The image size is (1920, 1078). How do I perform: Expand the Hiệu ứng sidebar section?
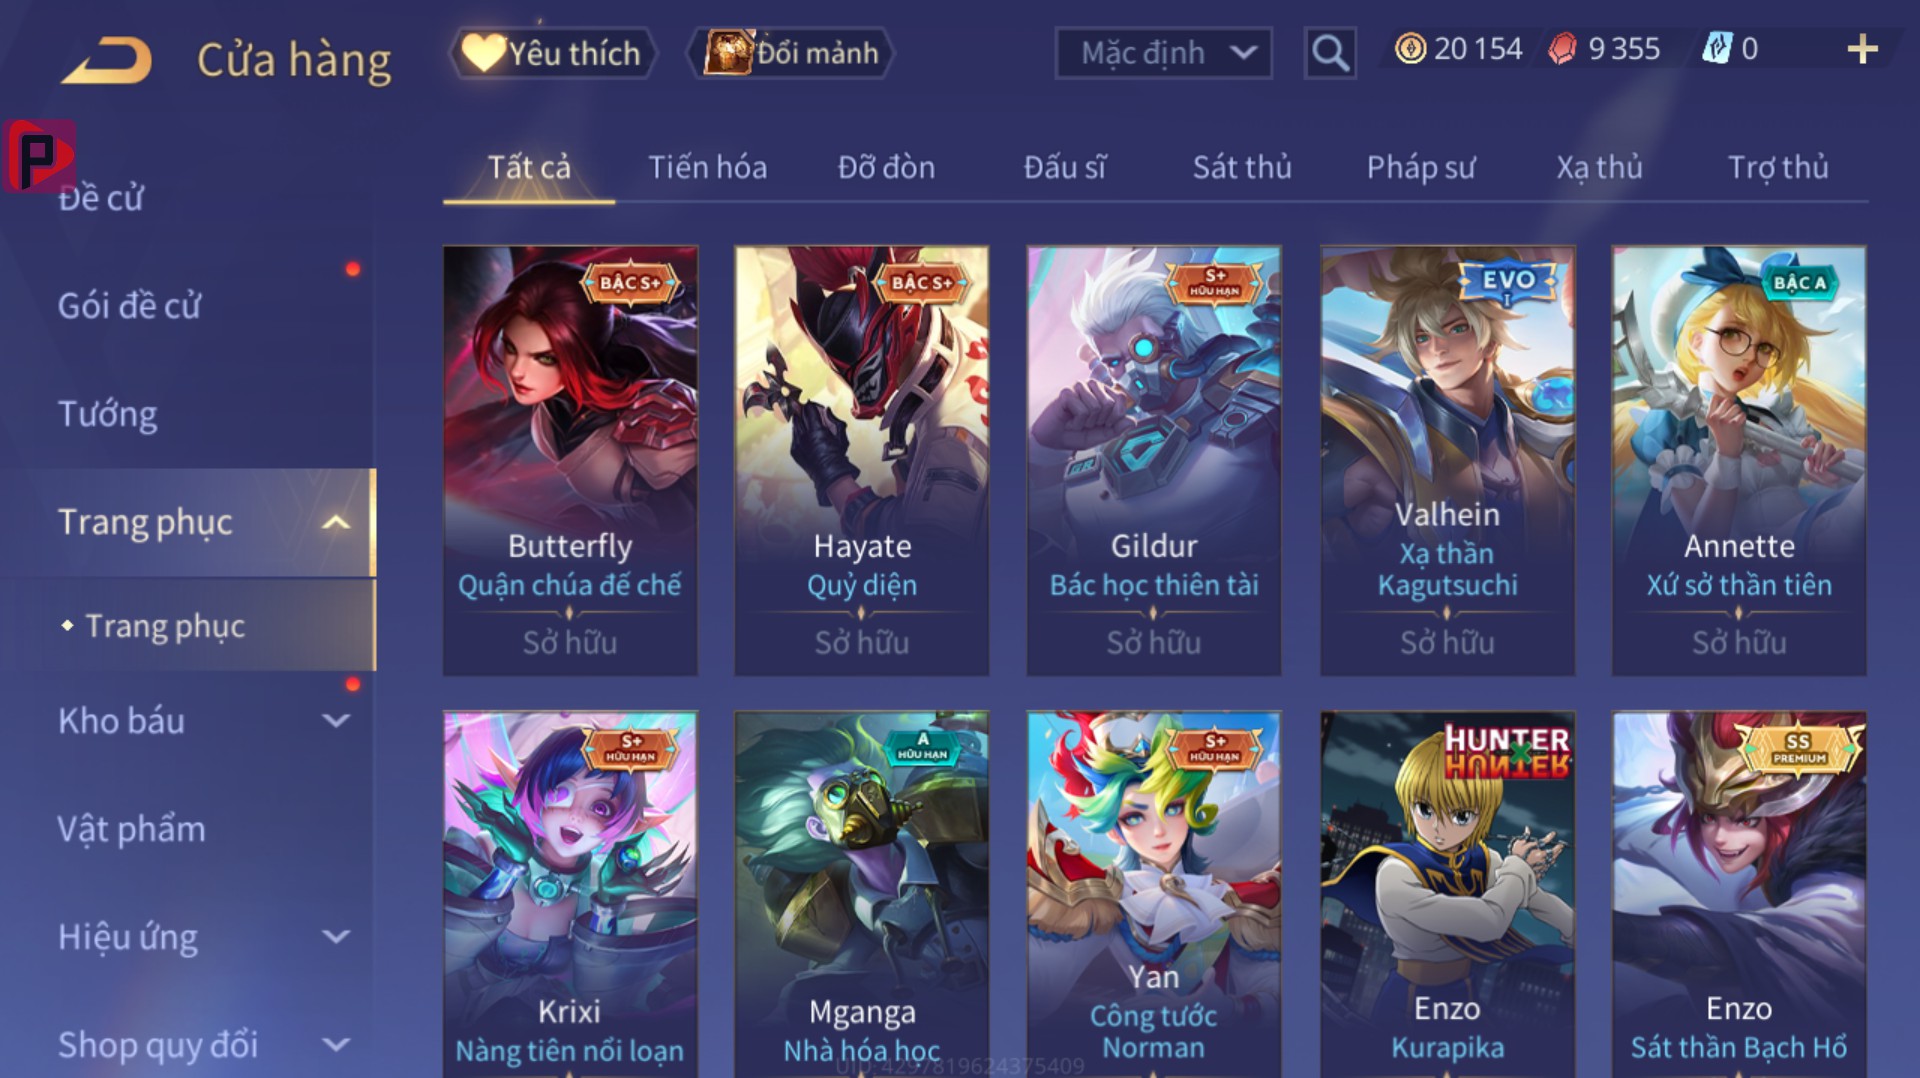click(x=337, y=937)
